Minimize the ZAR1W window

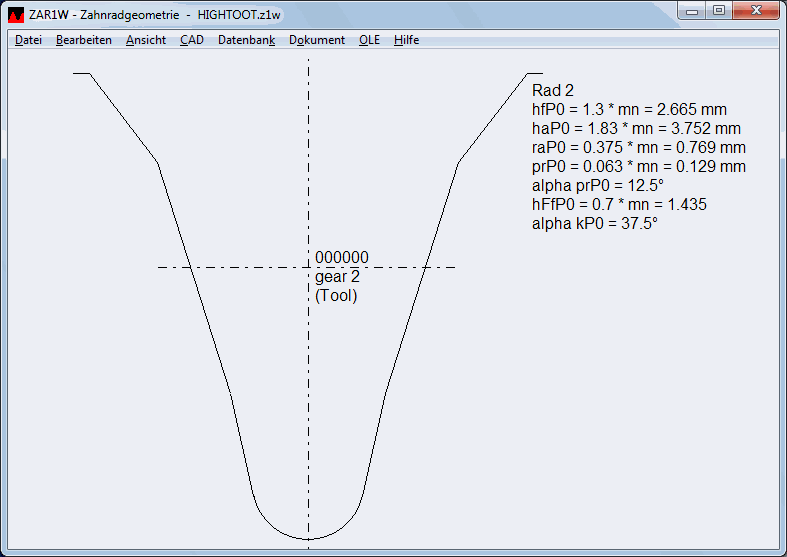pyautogui.click(x=692, y=10)
